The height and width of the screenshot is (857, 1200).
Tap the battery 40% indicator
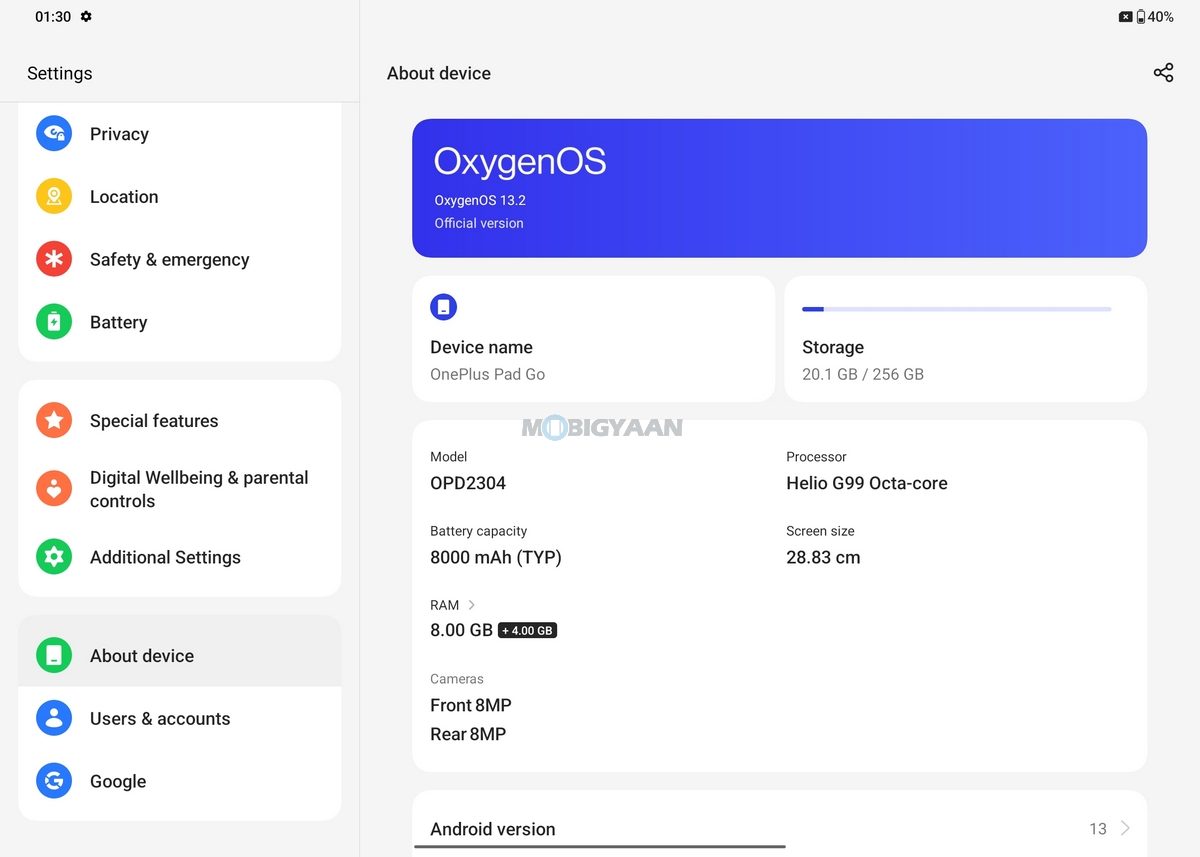click(1155, 17)
